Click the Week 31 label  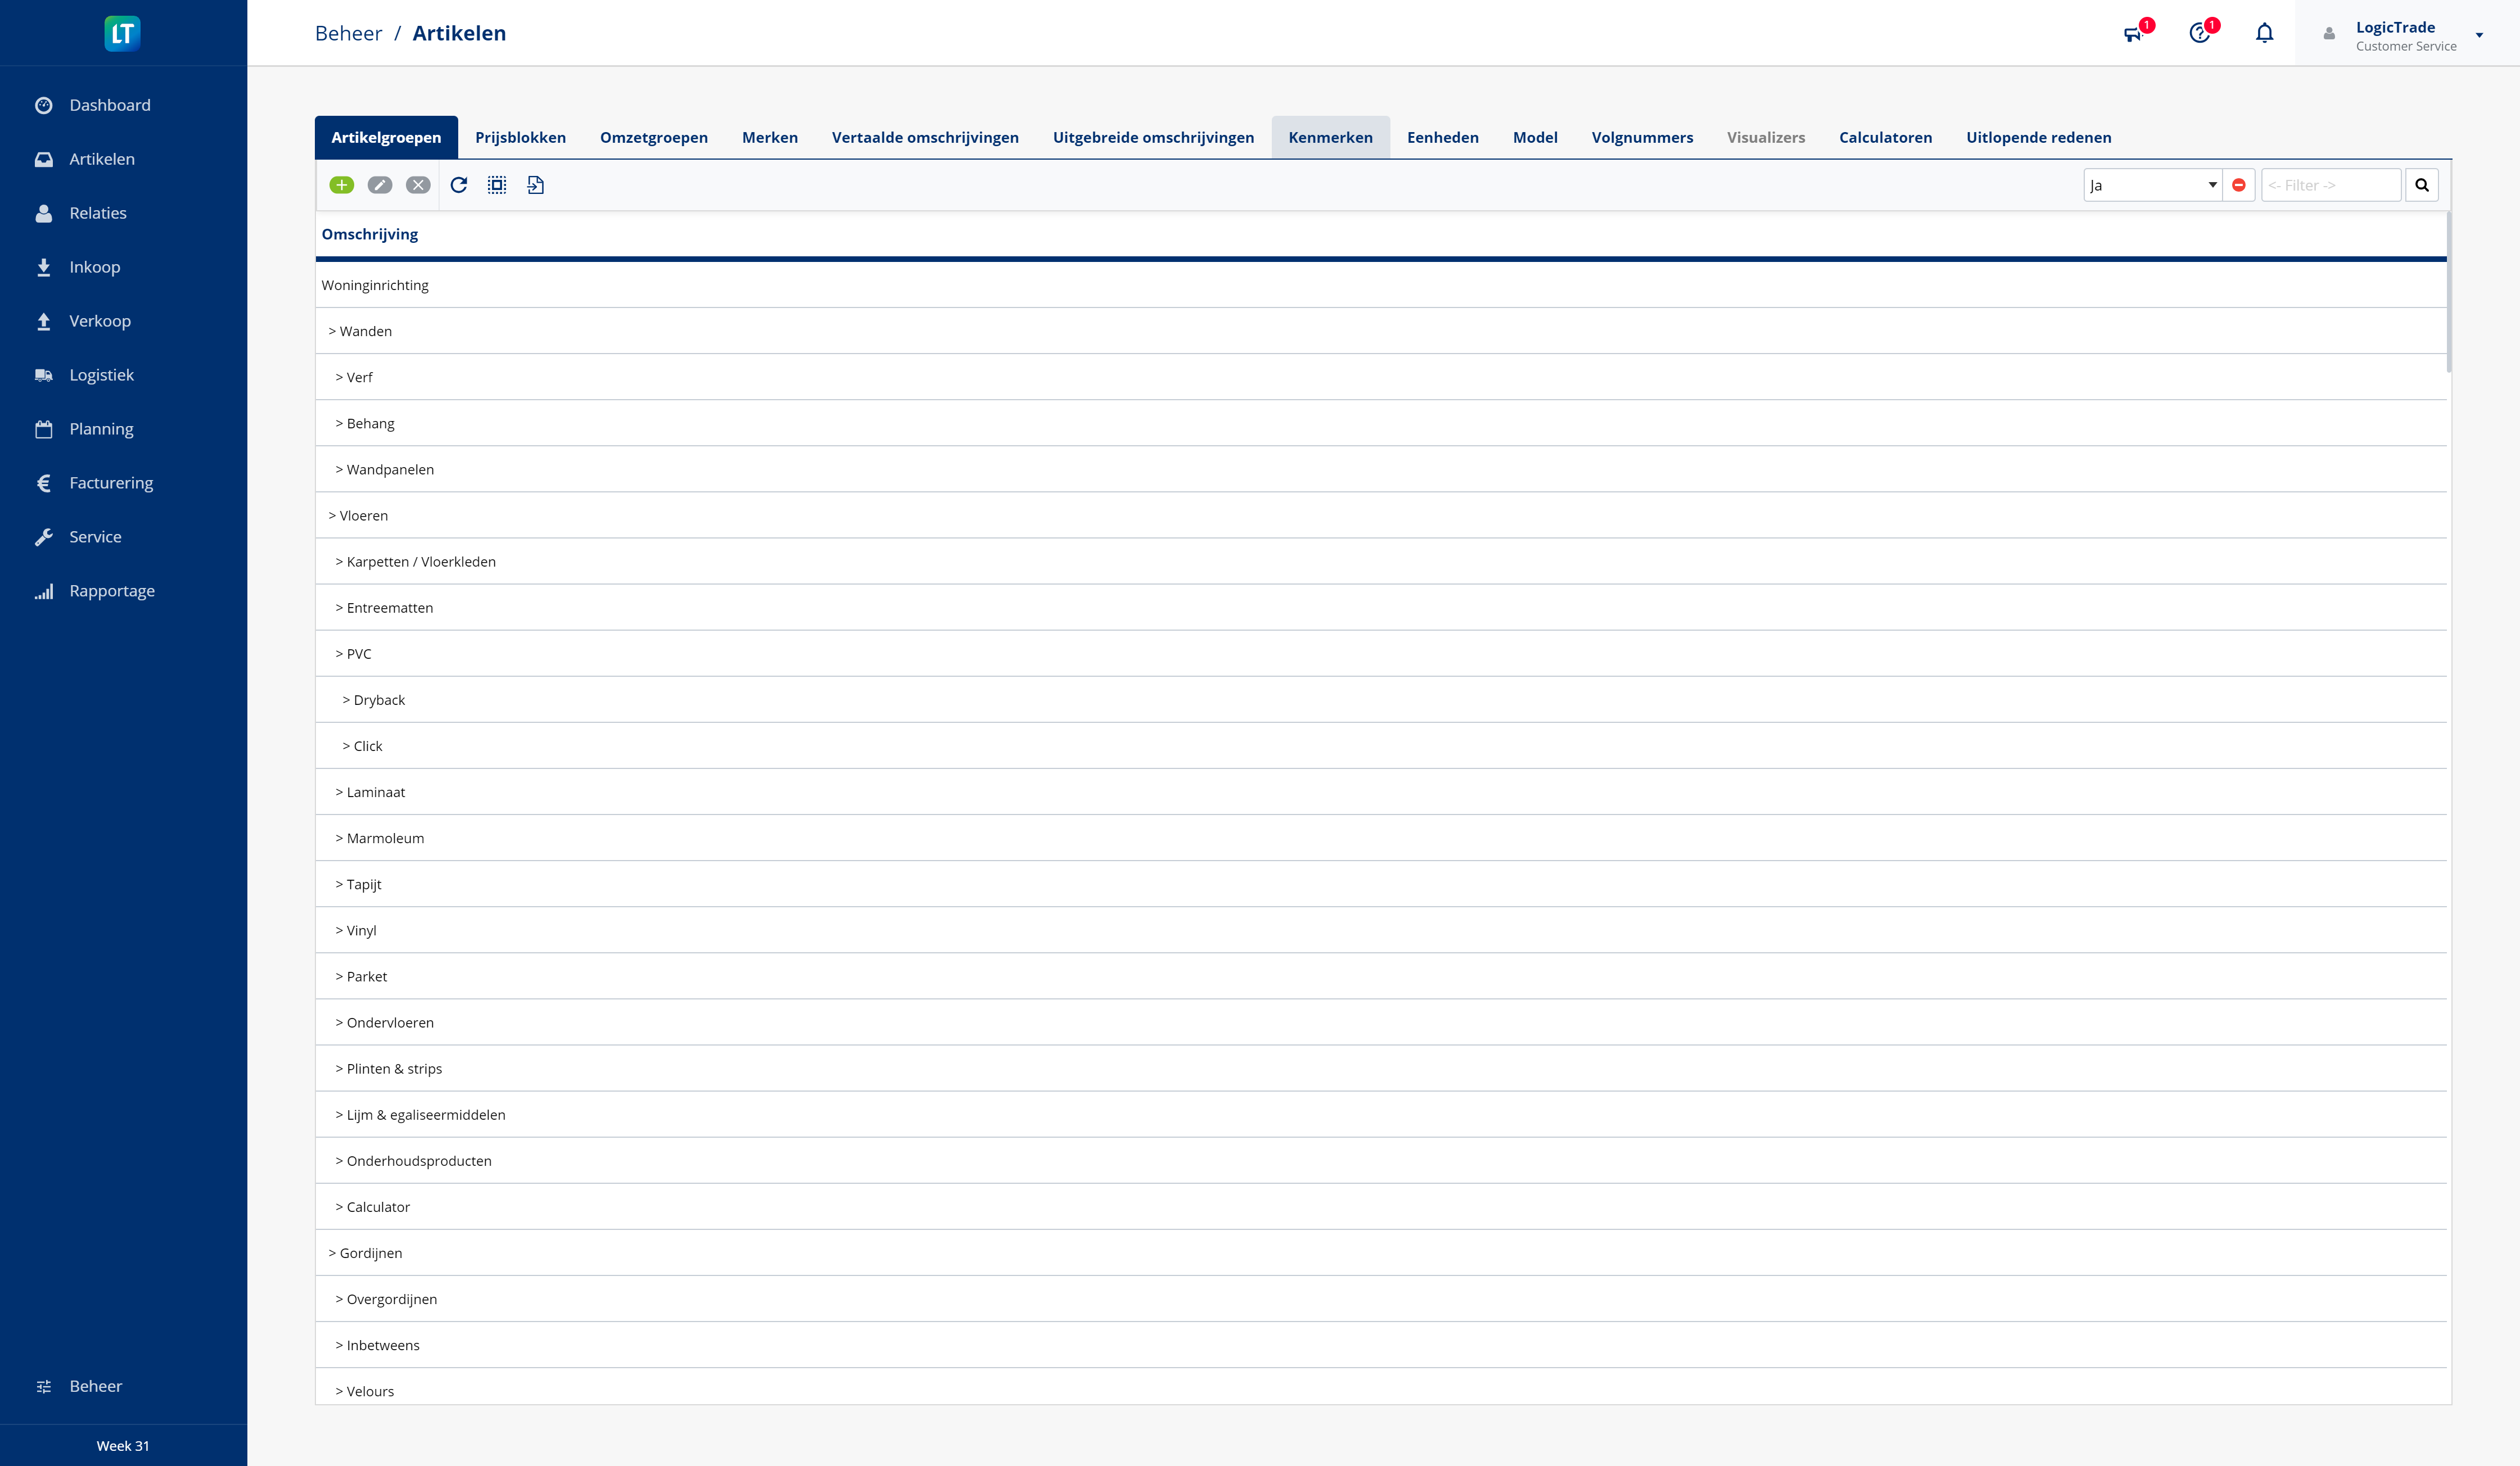pos(123,1446)
